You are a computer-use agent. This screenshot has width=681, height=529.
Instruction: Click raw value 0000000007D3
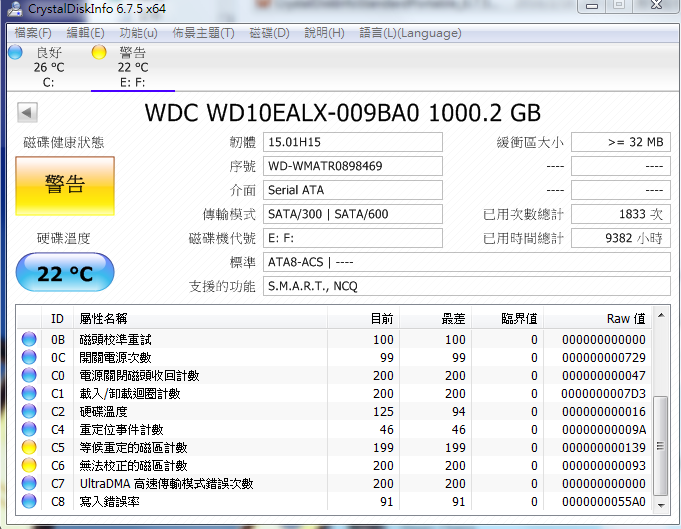604,393
